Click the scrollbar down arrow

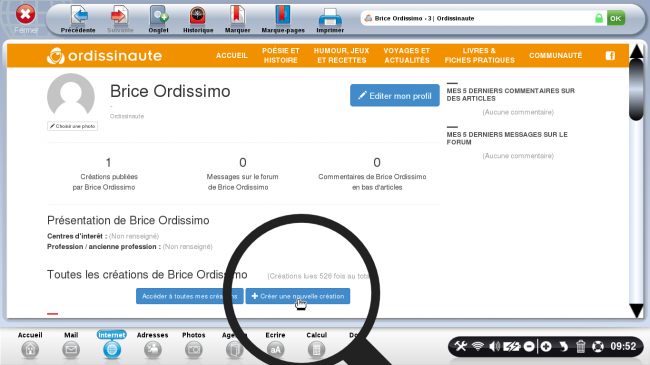(x=636, y=310)
